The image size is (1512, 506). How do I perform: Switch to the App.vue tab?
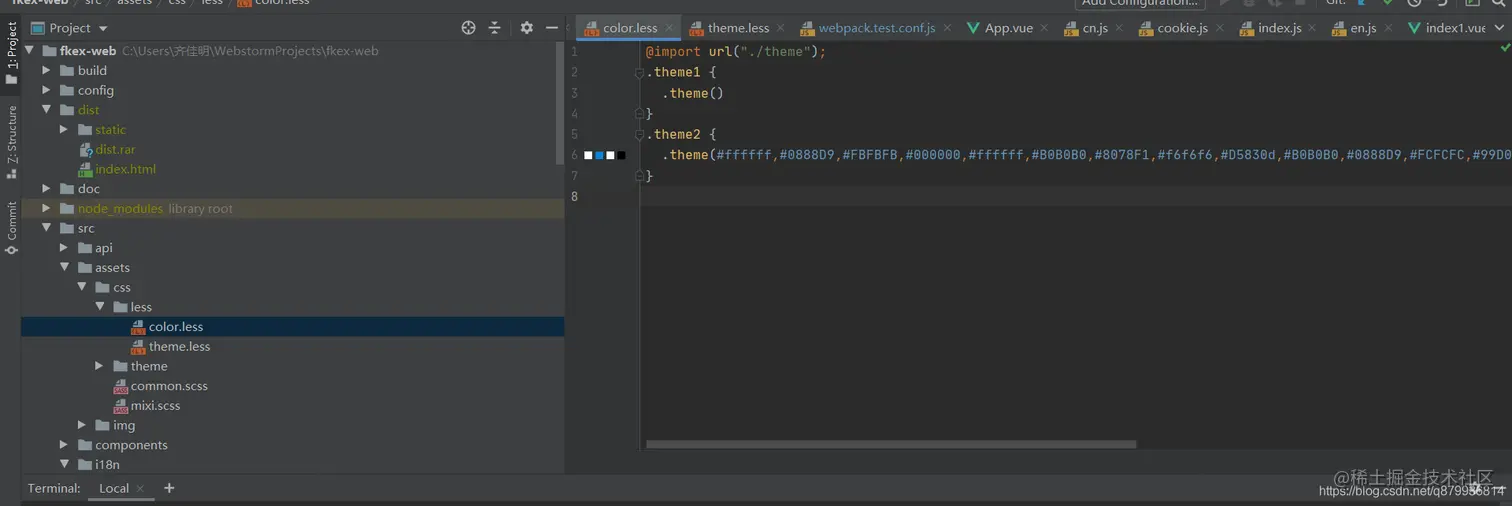coord(1008,28)
